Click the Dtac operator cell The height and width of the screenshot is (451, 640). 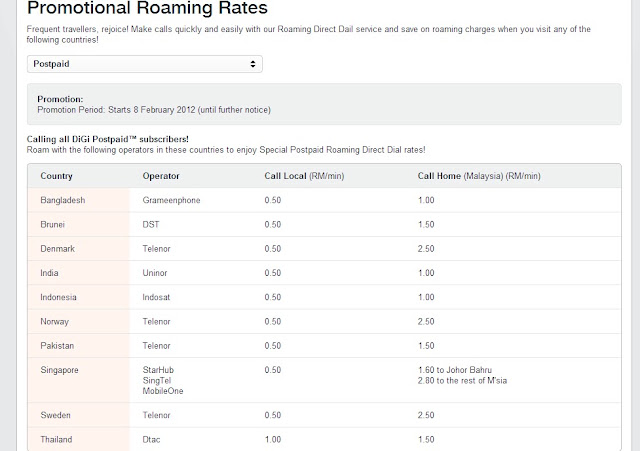point(151,440)
